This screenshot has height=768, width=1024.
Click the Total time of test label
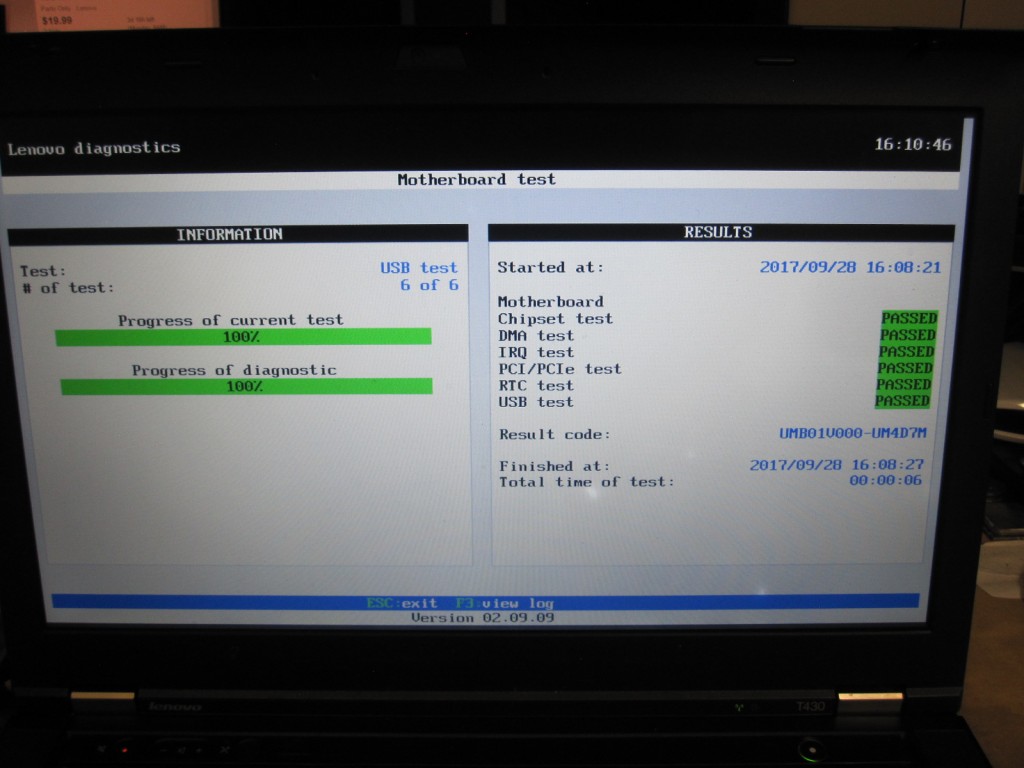pos(586,482)
